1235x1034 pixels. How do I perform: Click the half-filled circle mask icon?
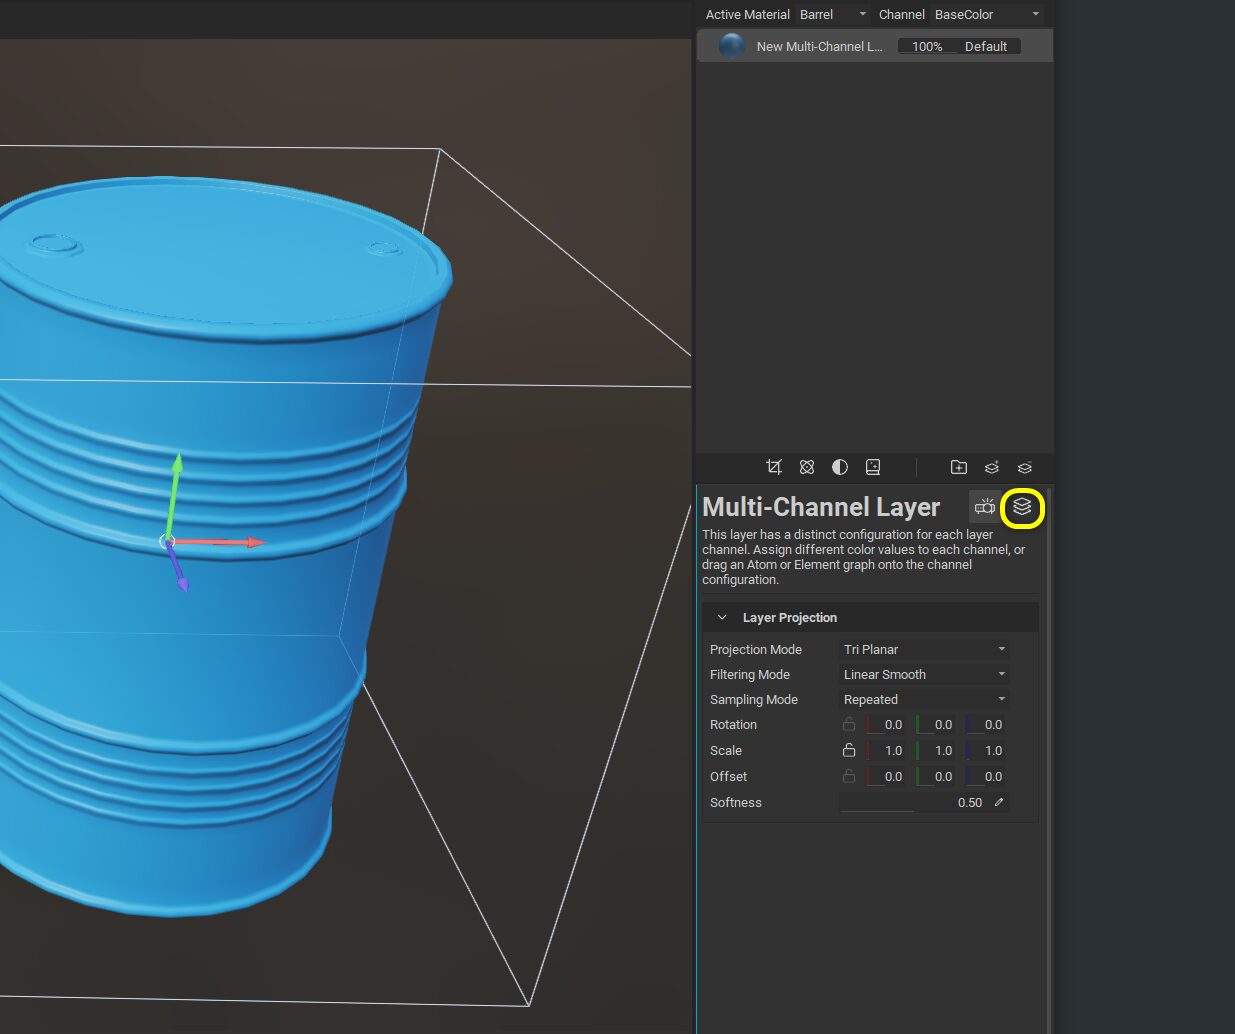[840, 467]
